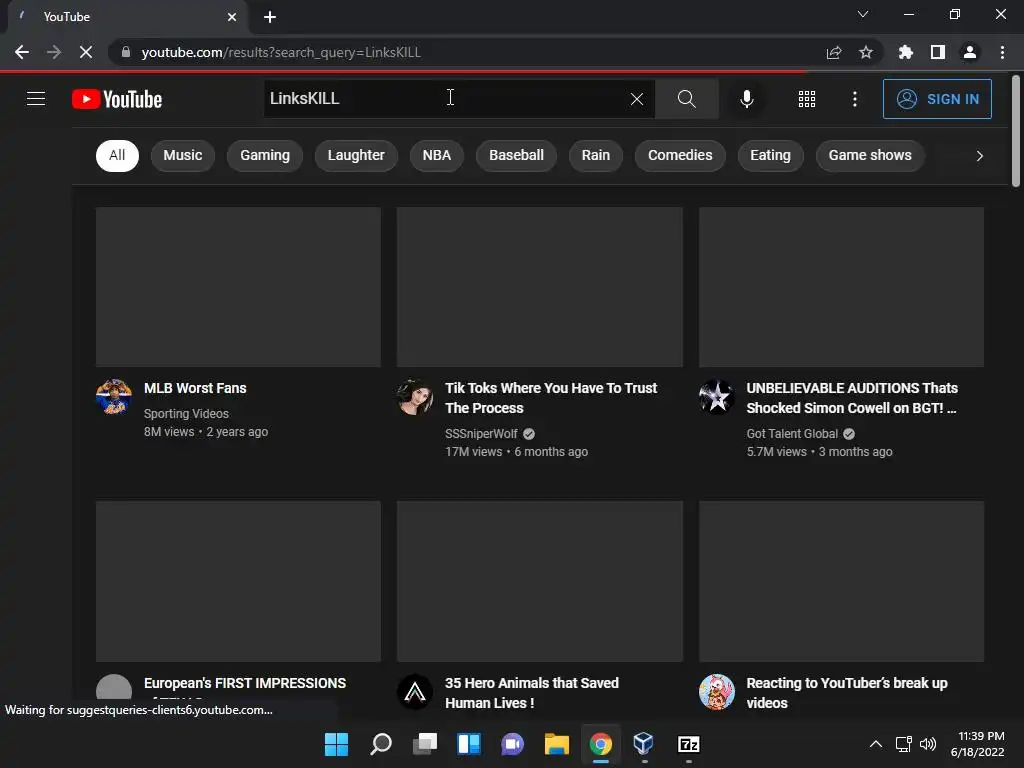Select the NBA filter chip
Image resolution: width=1024 pixels, height=768 pixels.
pyautogui.click(x=436, y=155)
